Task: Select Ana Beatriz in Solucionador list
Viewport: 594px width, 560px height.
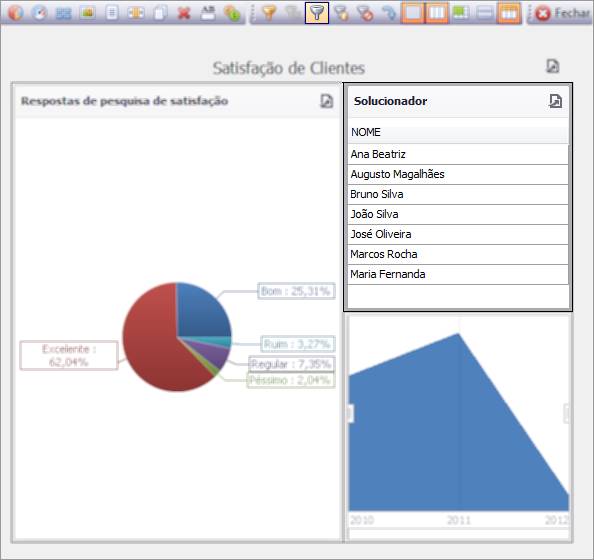Action: click(x=458, y=154)
